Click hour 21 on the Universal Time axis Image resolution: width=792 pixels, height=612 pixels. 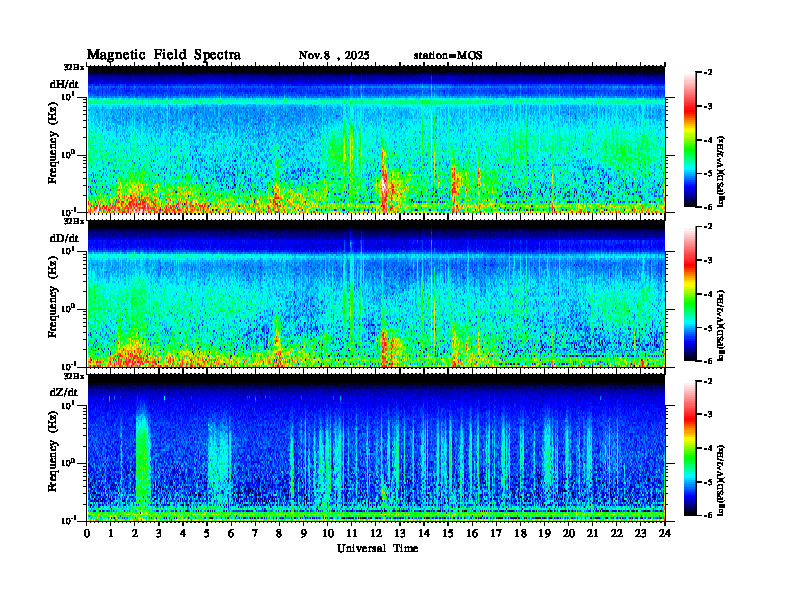point(592,534)
